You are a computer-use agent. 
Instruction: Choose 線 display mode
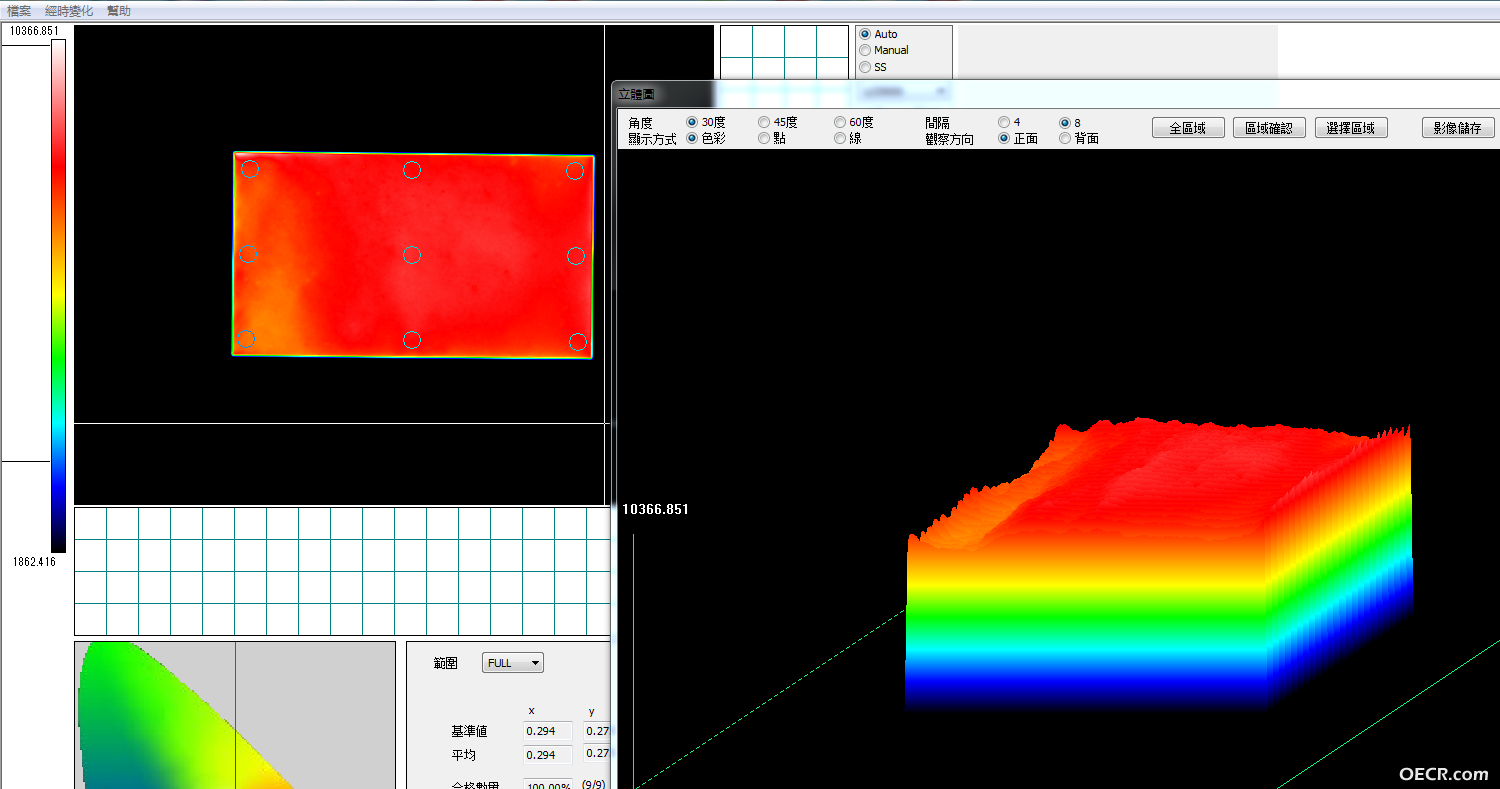[840, 138]
